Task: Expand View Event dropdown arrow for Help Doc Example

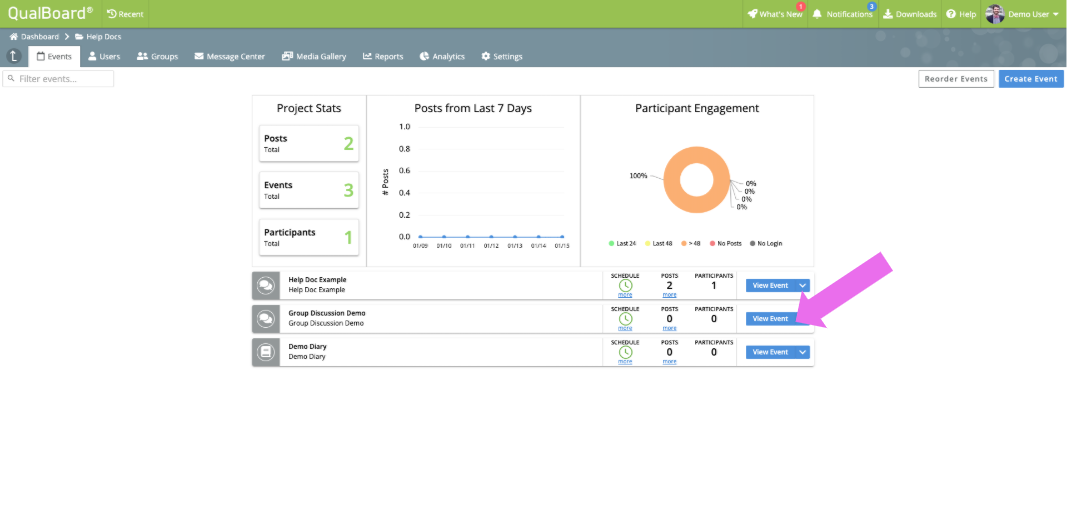Action: tap(803, 286)
